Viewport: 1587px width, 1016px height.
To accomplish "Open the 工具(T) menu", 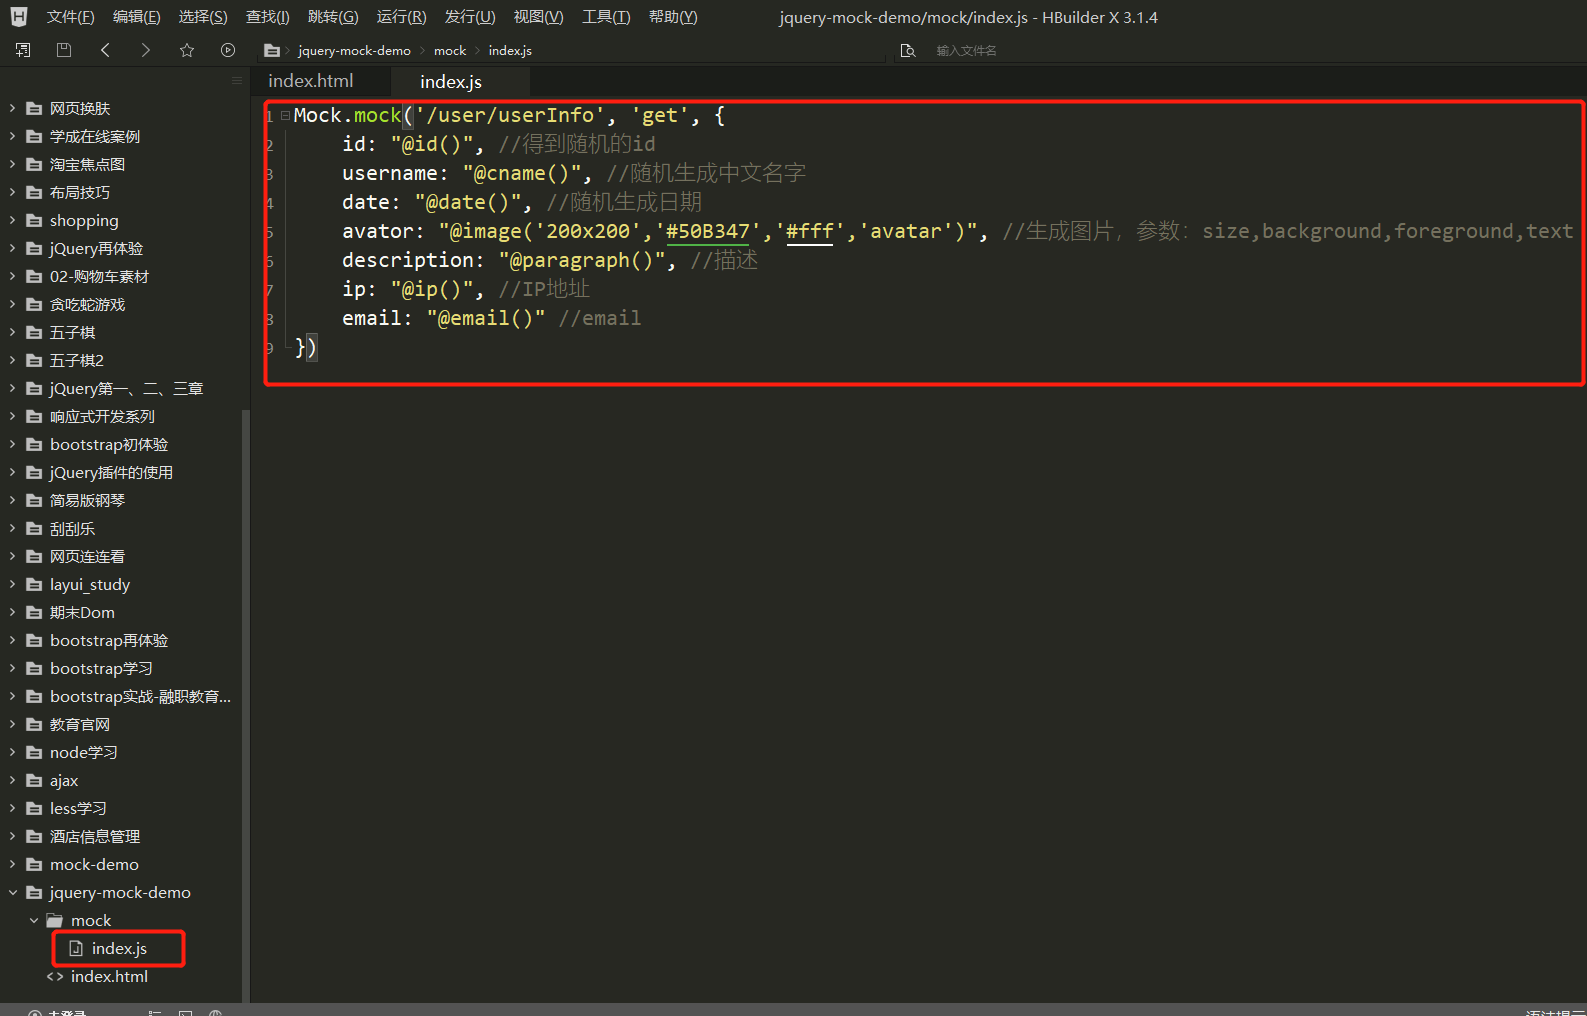I will (x=606, y=17).
